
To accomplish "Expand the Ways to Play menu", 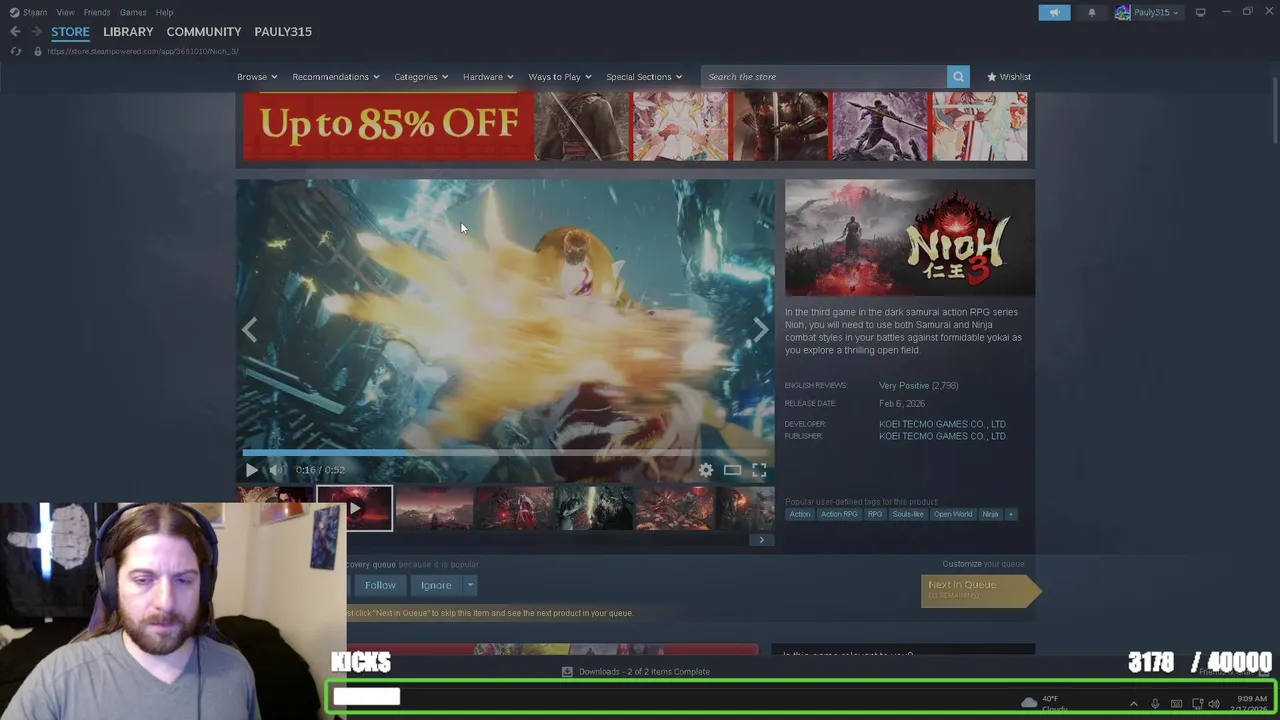I will click(x=560, y=77).
